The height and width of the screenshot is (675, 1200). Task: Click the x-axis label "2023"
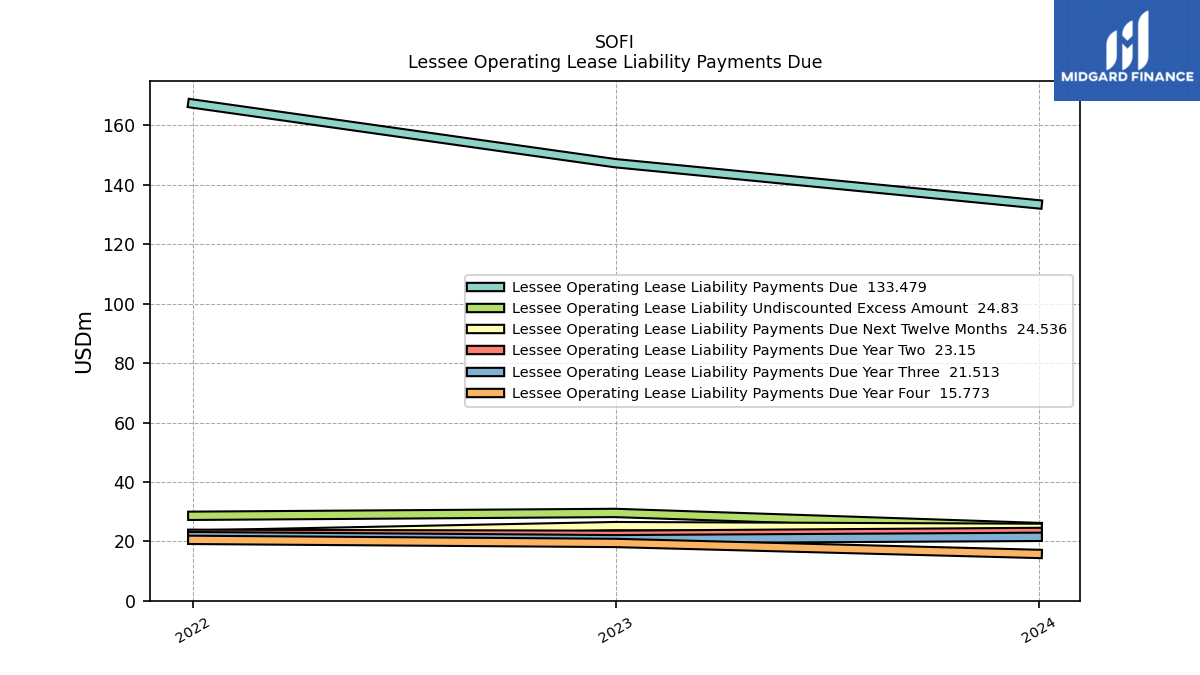(x=616, y=630)
